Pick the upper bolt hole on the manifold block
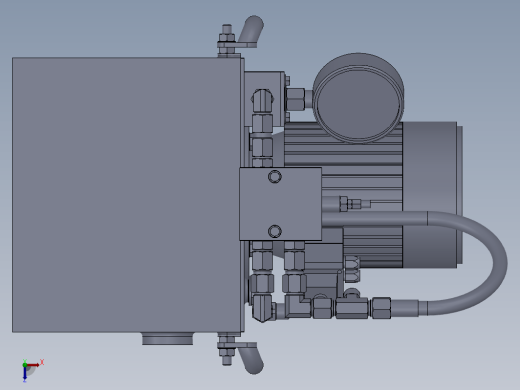The height and width of the screenshot is (390, 520). (275, 177)
